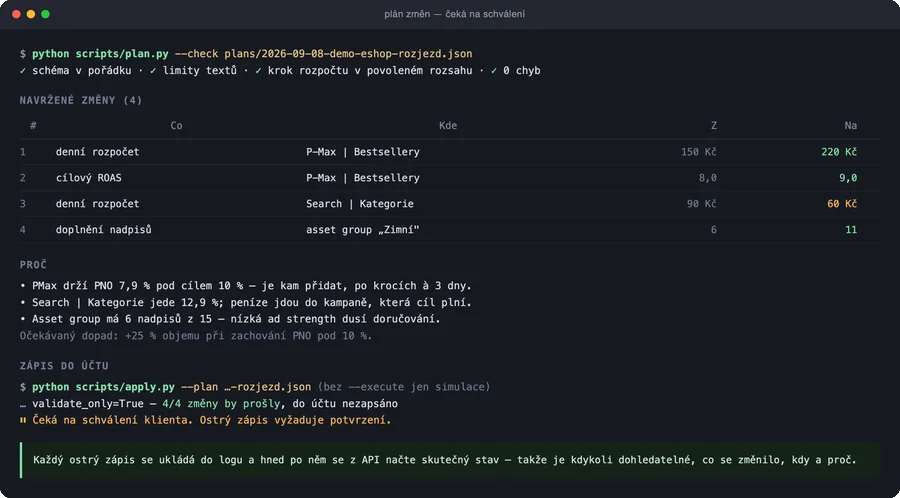The image size is (900, 498).
Task: Click the yellow minimize window button
Action: coord(31,14)
